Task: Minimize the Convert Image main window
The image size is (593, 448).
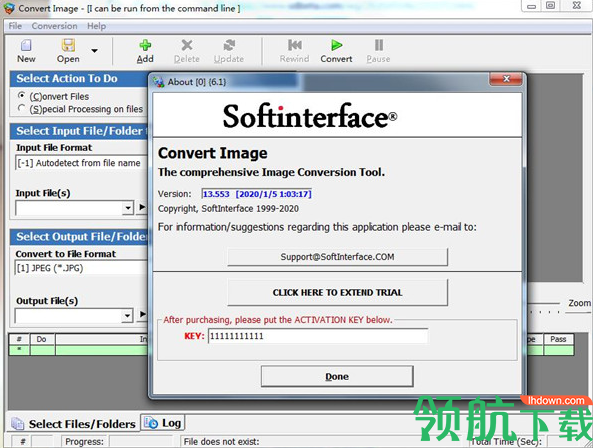Action: (532, 6)
